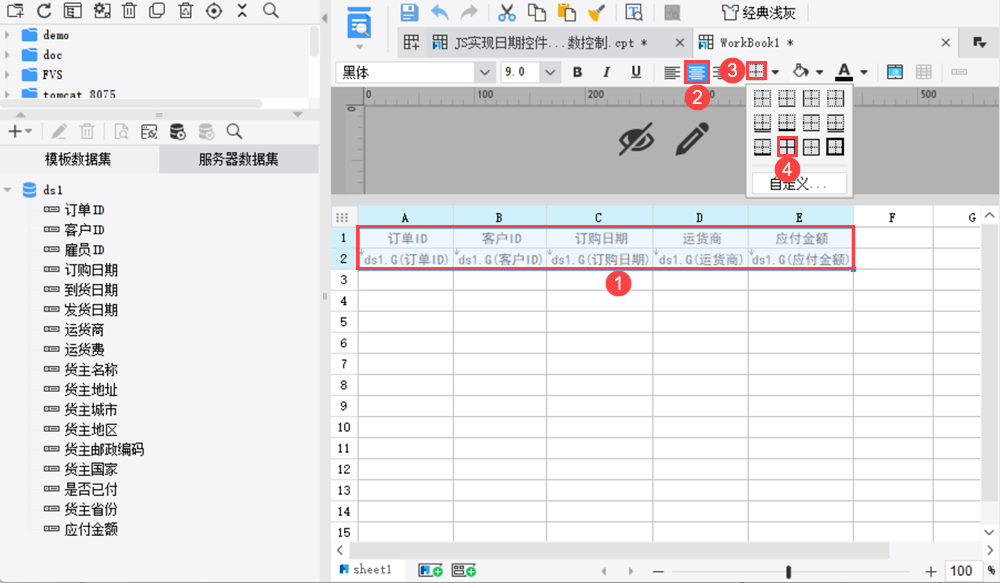Paste clipboard contents

pyautogui.click(x=566, y=12)
